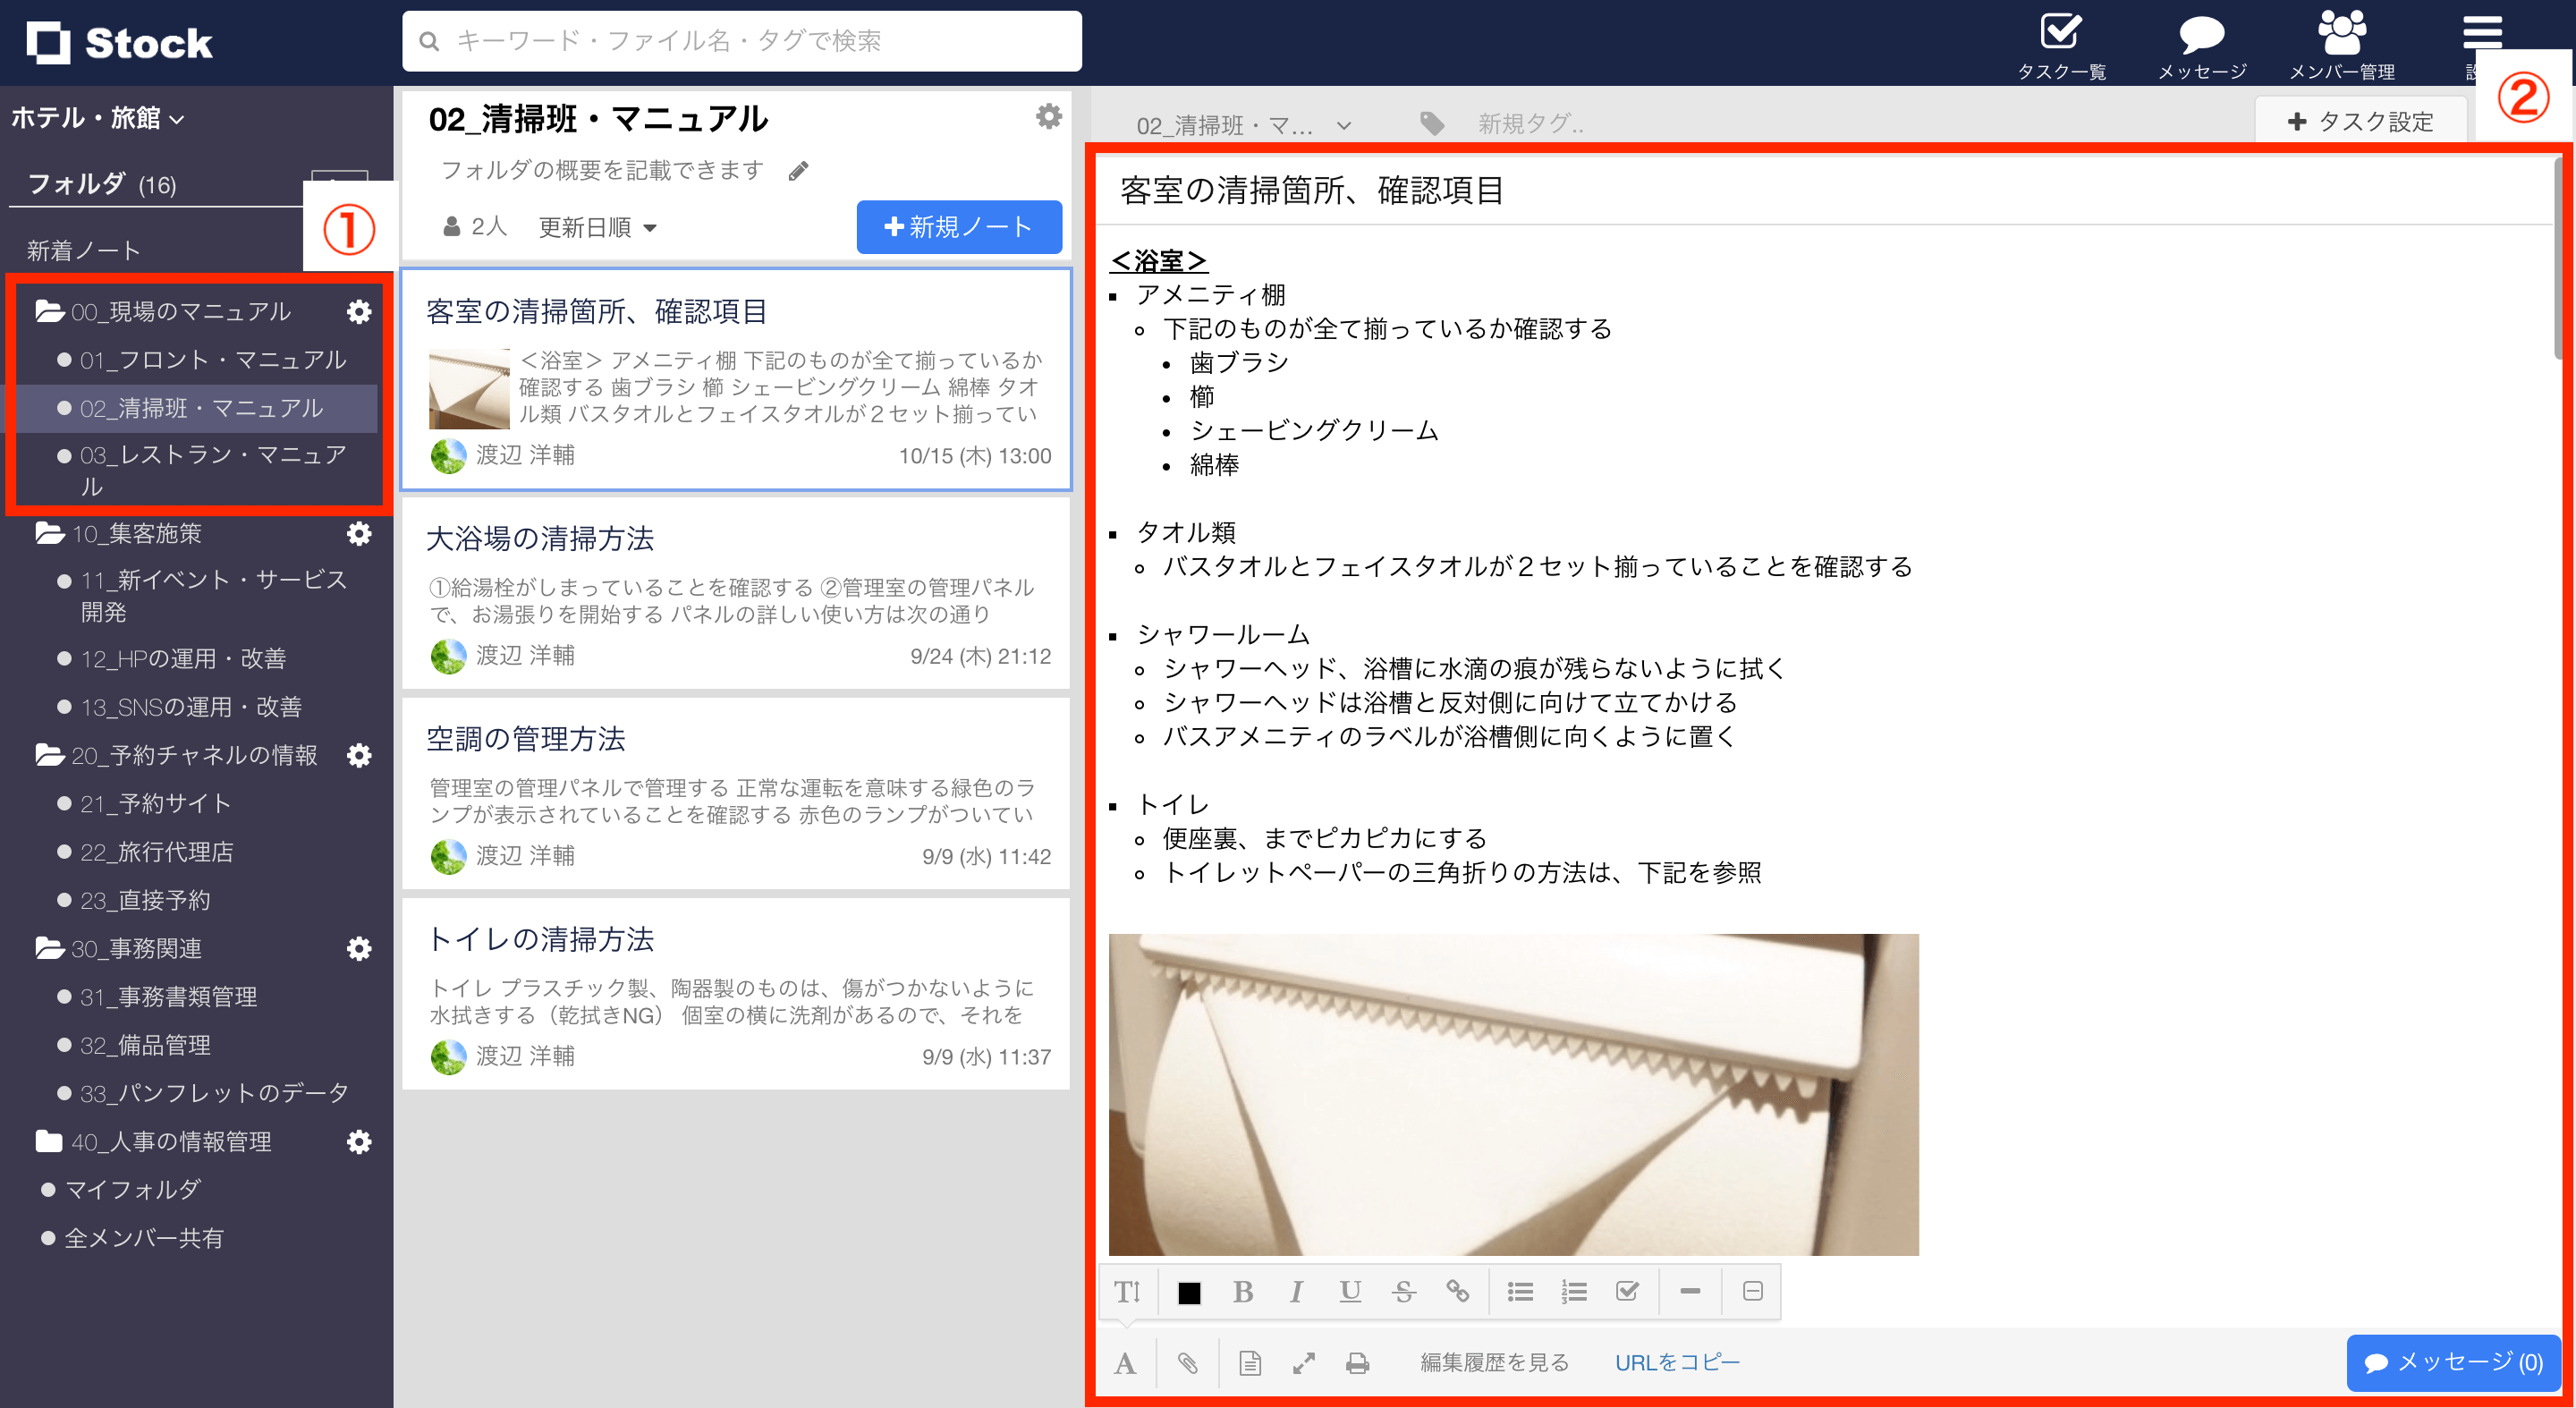The height and width of the screenshot is (1408, 2576).
Task: Click the gear for 30_事務関連 folder
Action: coord(359,949)
